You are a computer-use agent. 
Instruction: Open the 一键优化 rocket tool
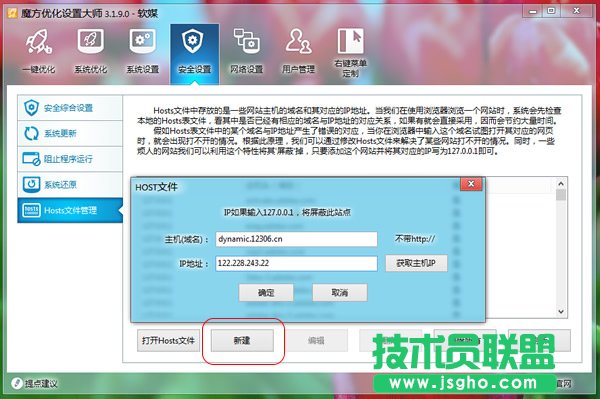pyautogui.click(x=39, y=51)
